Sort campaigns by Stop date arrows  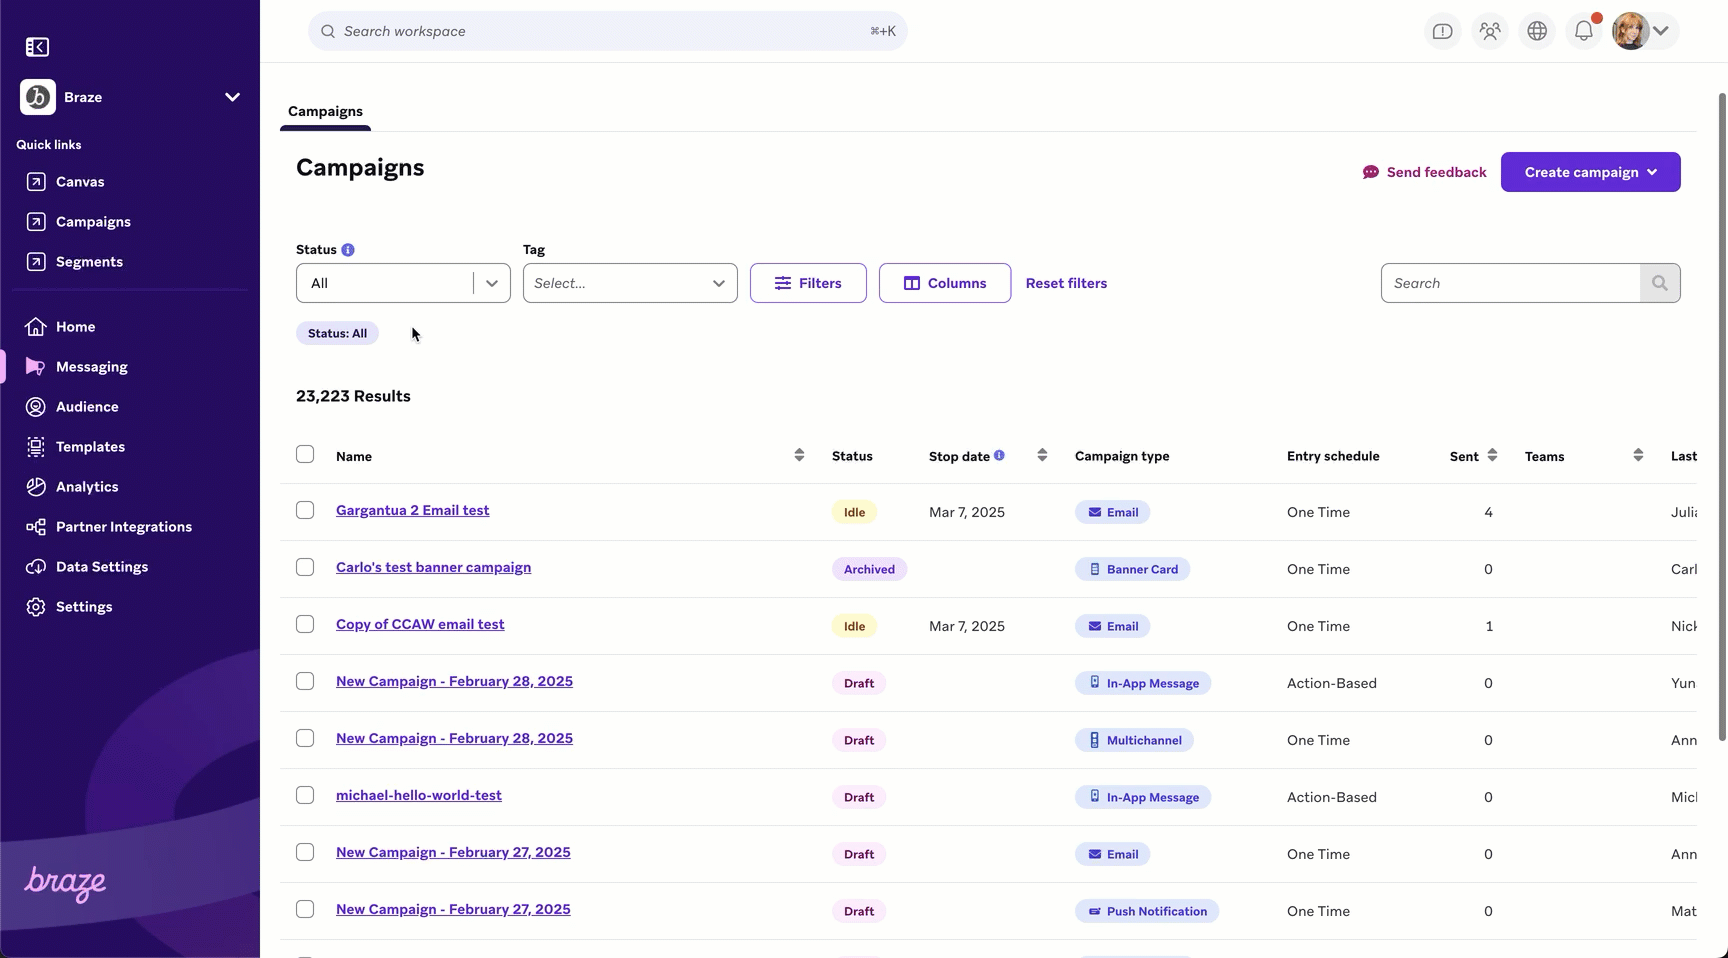click(x=1042, y=455)
